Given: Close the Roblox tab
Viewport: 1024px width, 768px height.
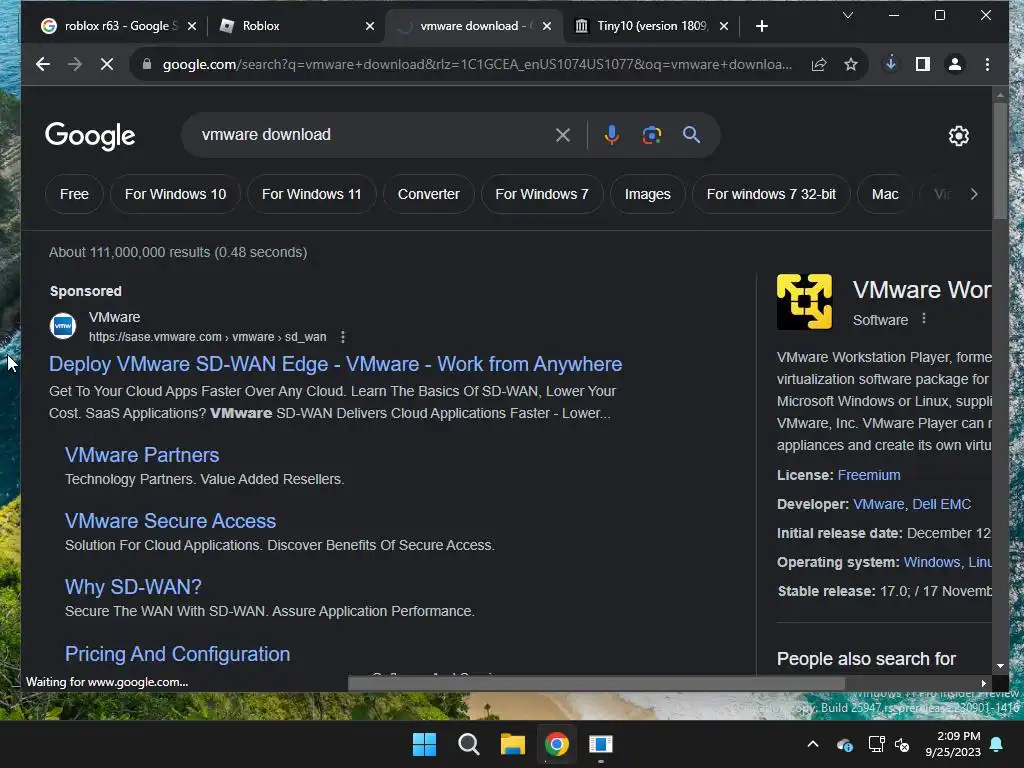Looking at the screenshot, I should [370, 26].
